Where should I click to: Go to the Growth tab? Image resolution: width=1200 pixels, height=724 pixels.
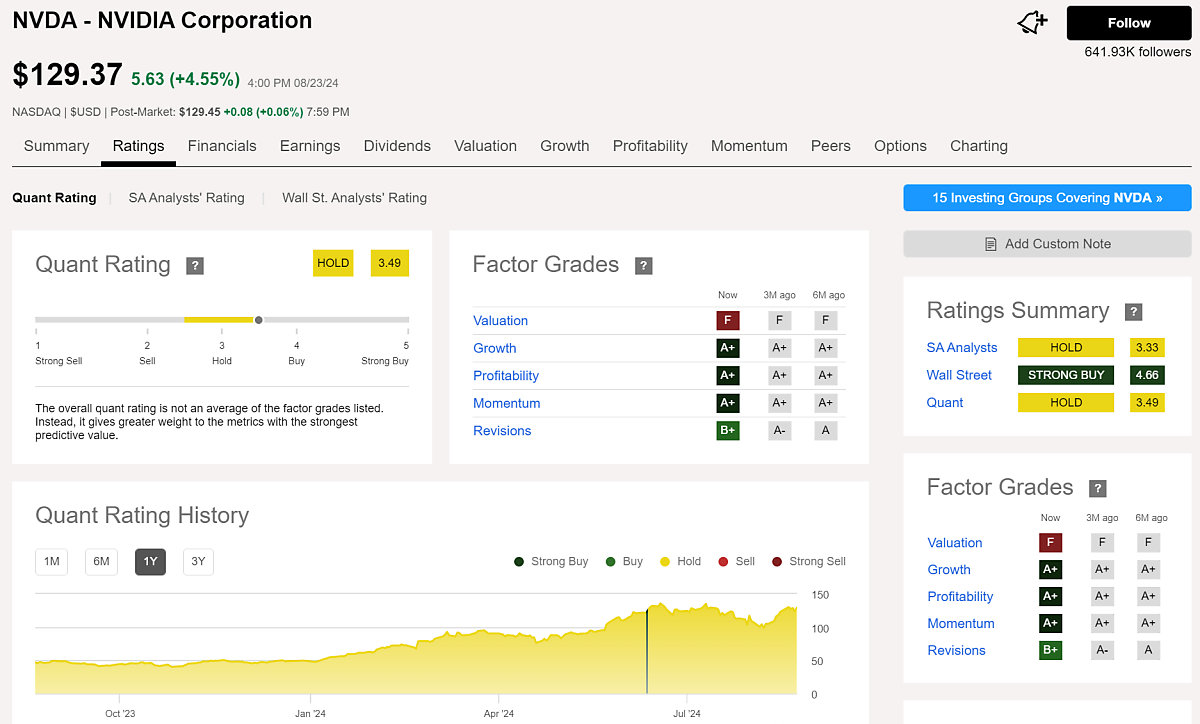coord(565,146)
